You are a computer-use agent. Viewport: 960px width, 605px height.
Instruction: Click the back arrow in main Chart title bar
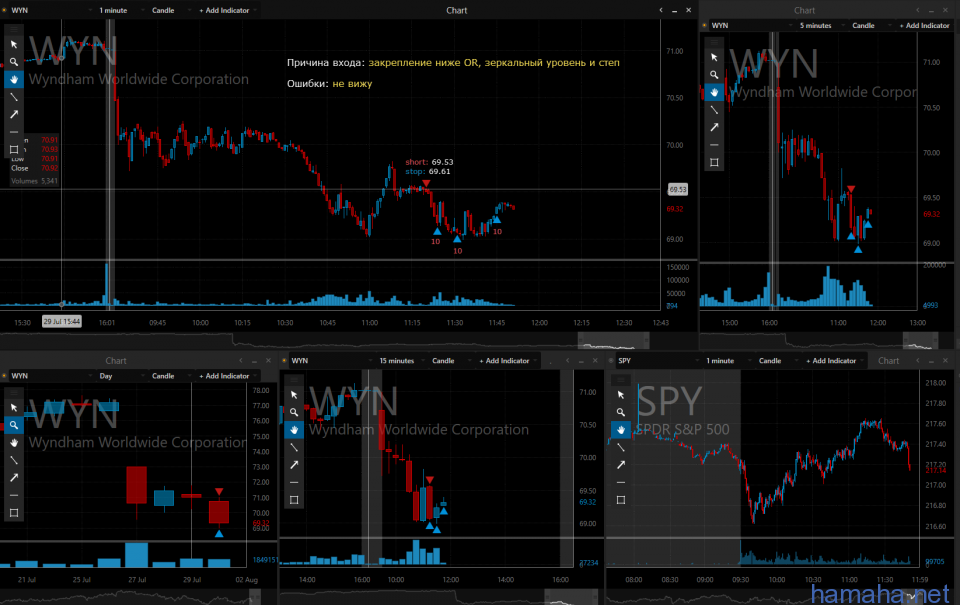point(661,10)
